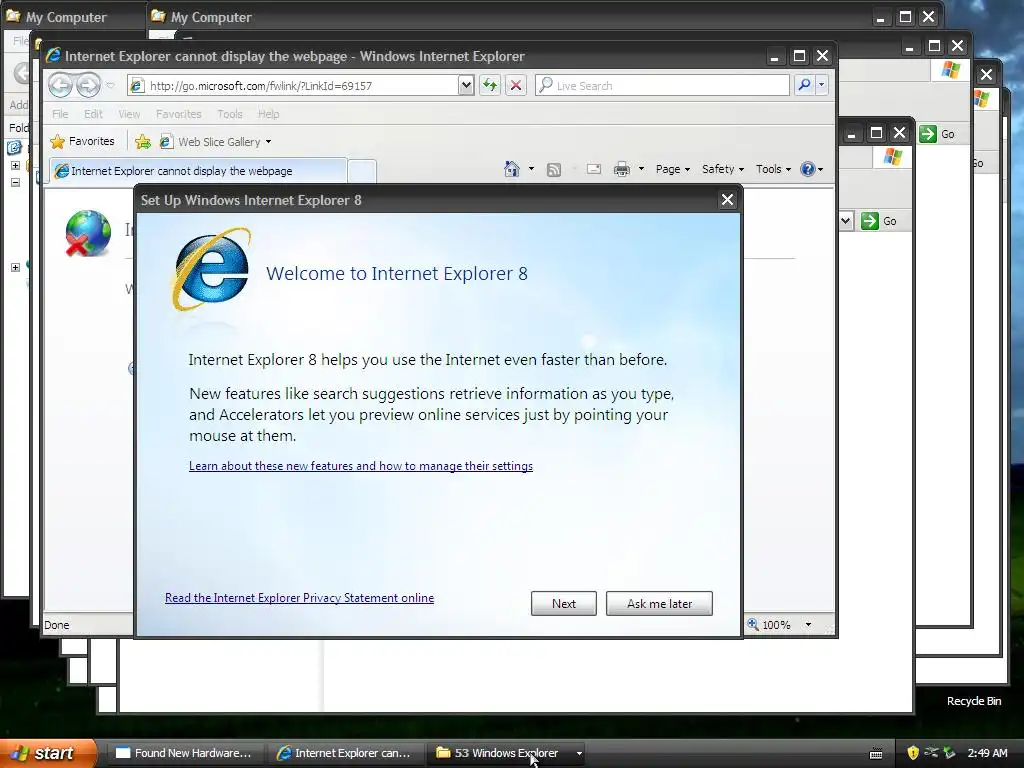Collapse the minus node in My Computer tree
Screen dimensions: 1024x768
15,182
